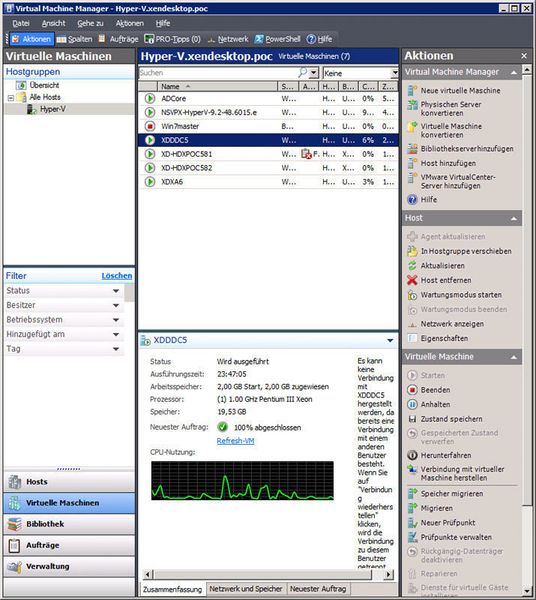
Task: Collapse the Virtuelle Maschine actions section
Action: coord(514,357)
